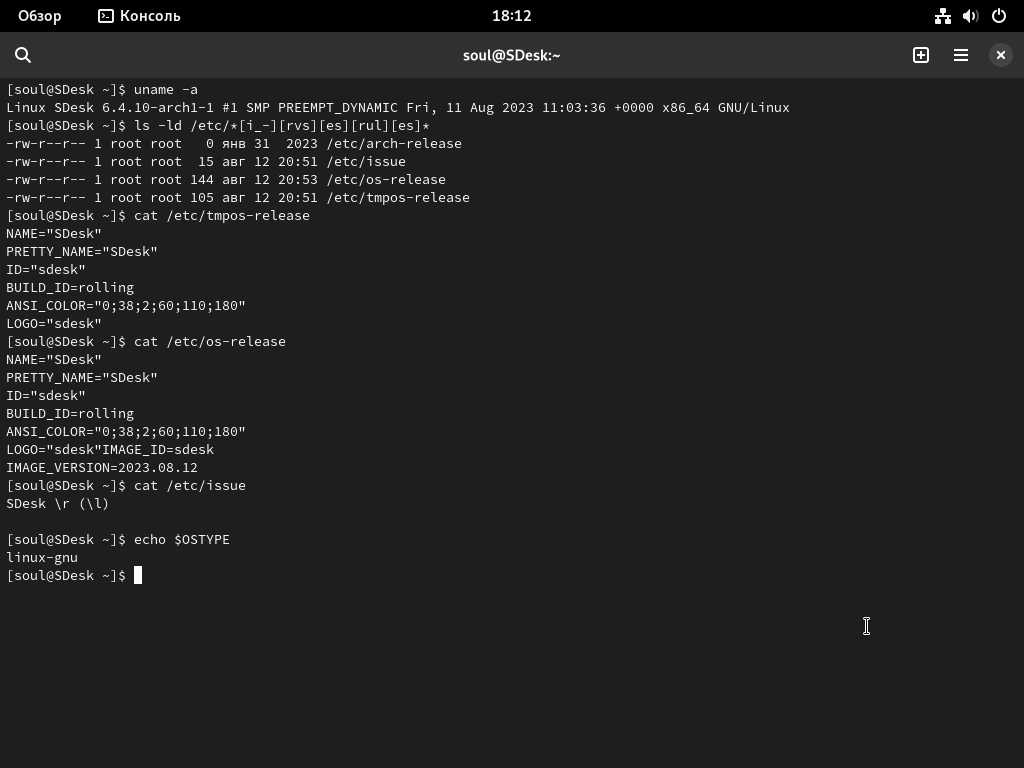
Task: Click the 'echo $OSTYPE' command line
Action: point(118,539)
